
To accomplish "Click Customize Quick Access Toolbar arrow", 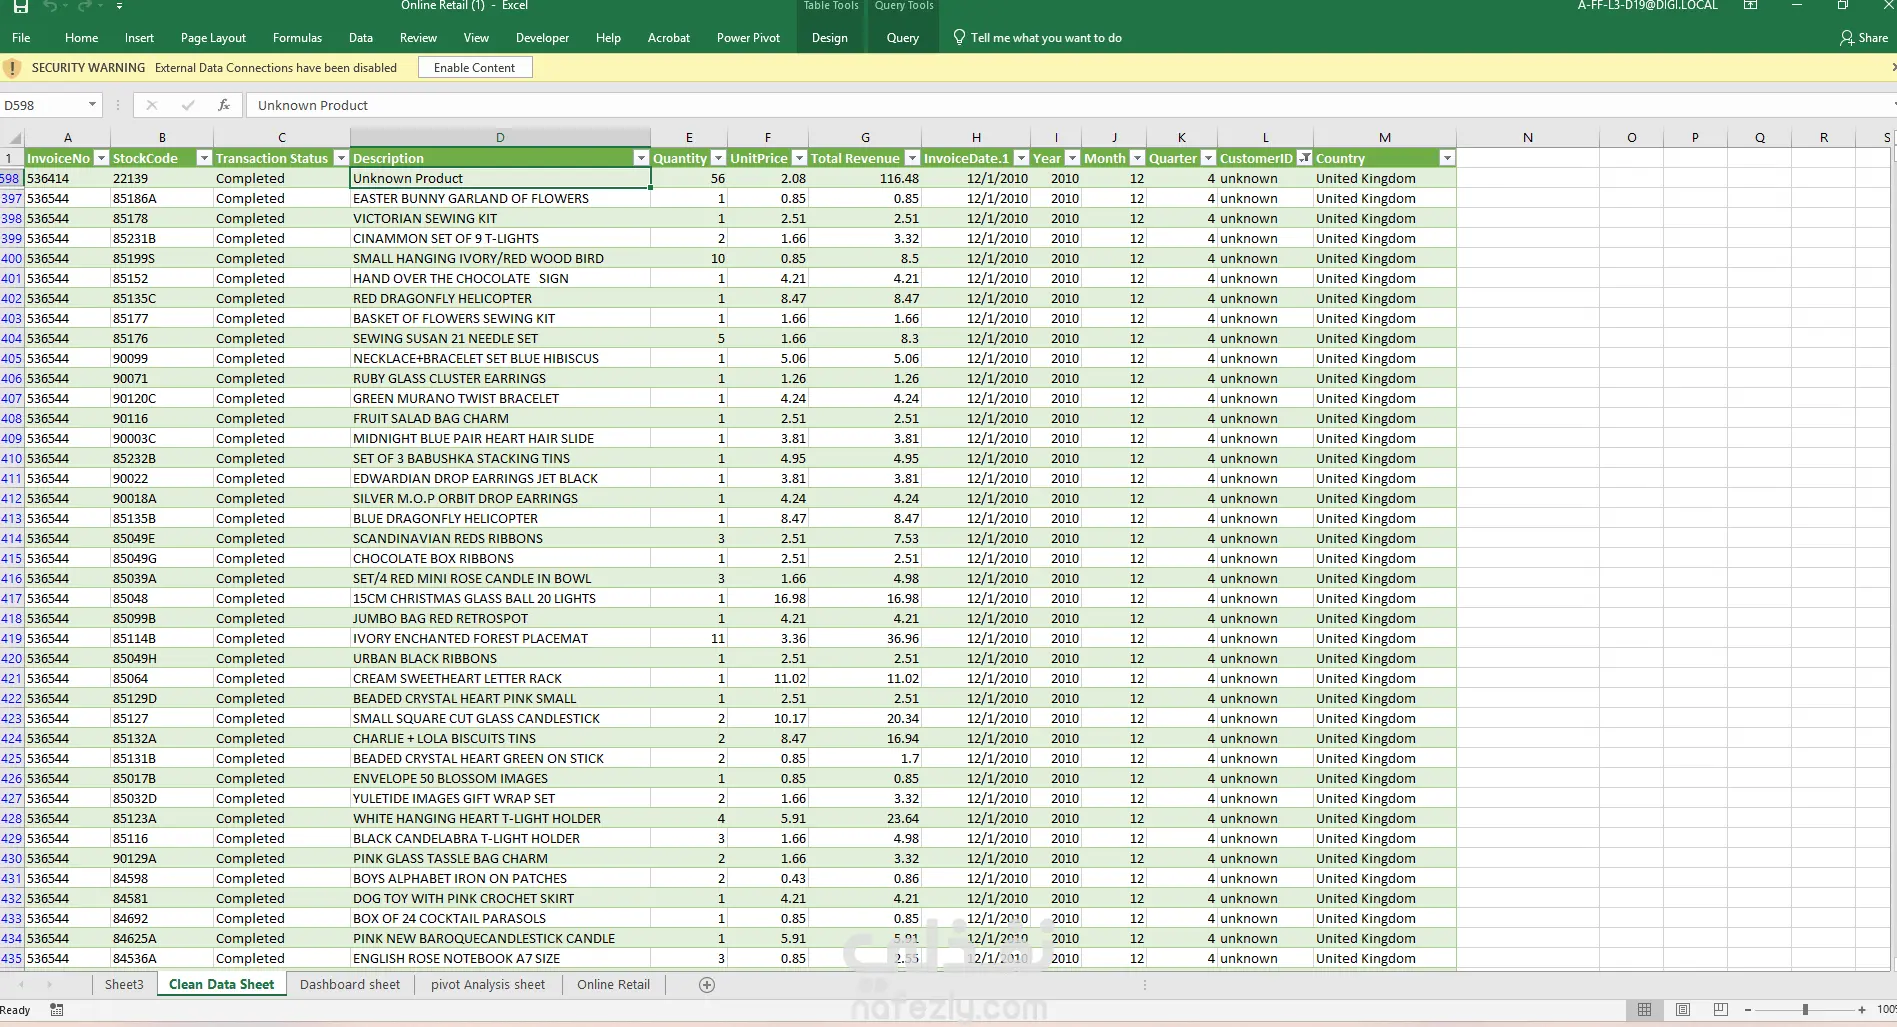I will pos(119,6).
